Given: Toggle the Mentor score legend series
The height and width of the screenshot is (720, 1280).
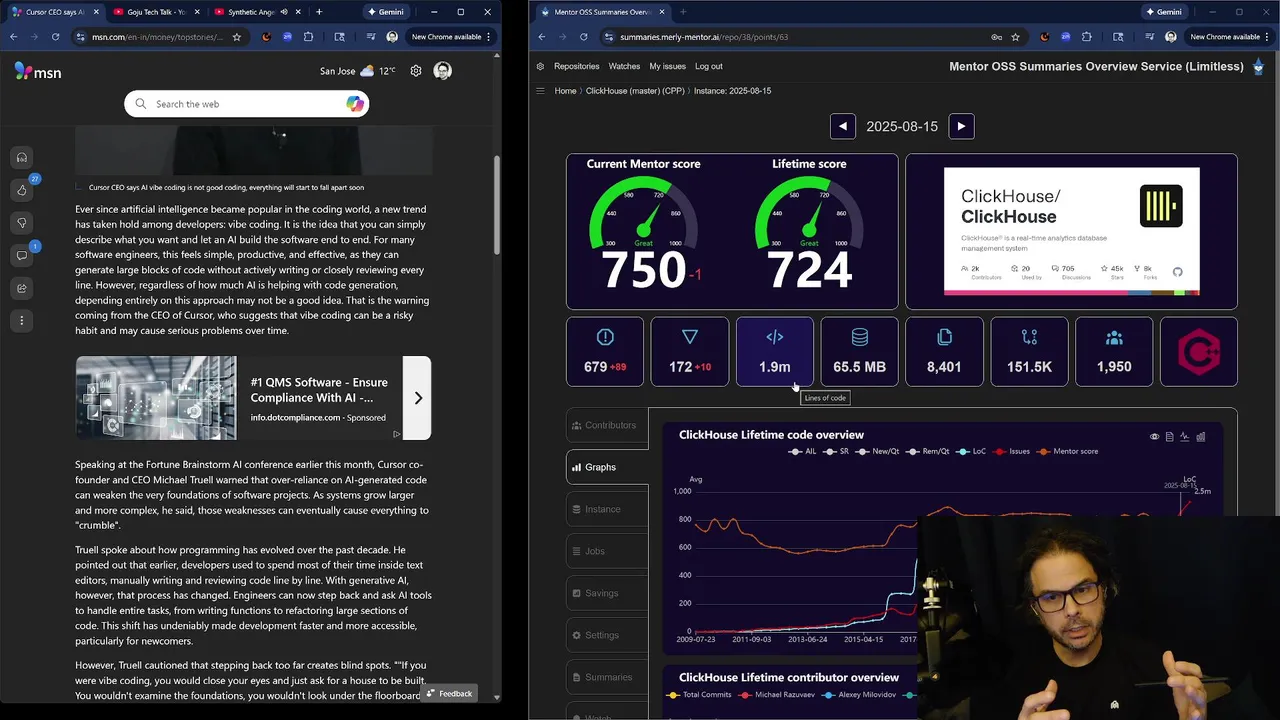Looking at the screenshot, I should pos(1068,451).
